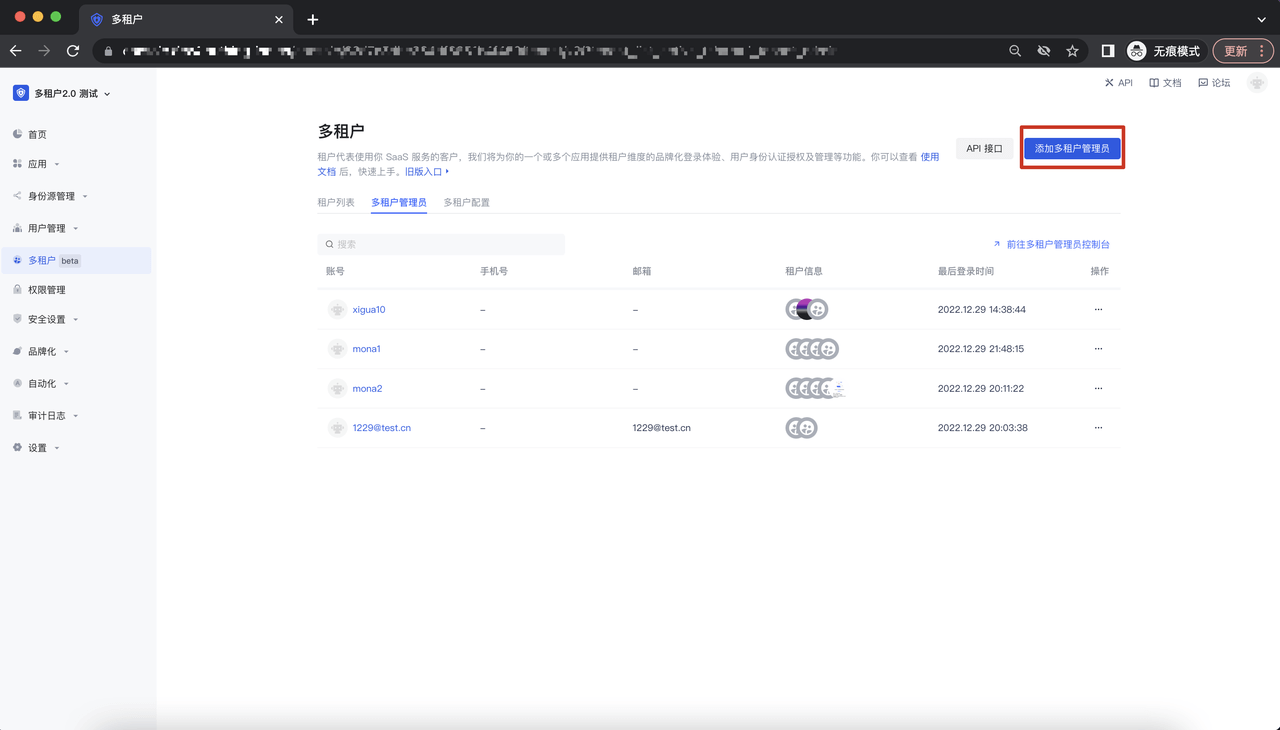This screenshot has height=730, width=1280.
Task: Click the API 接口 button
Action: [x=984, y=148]
